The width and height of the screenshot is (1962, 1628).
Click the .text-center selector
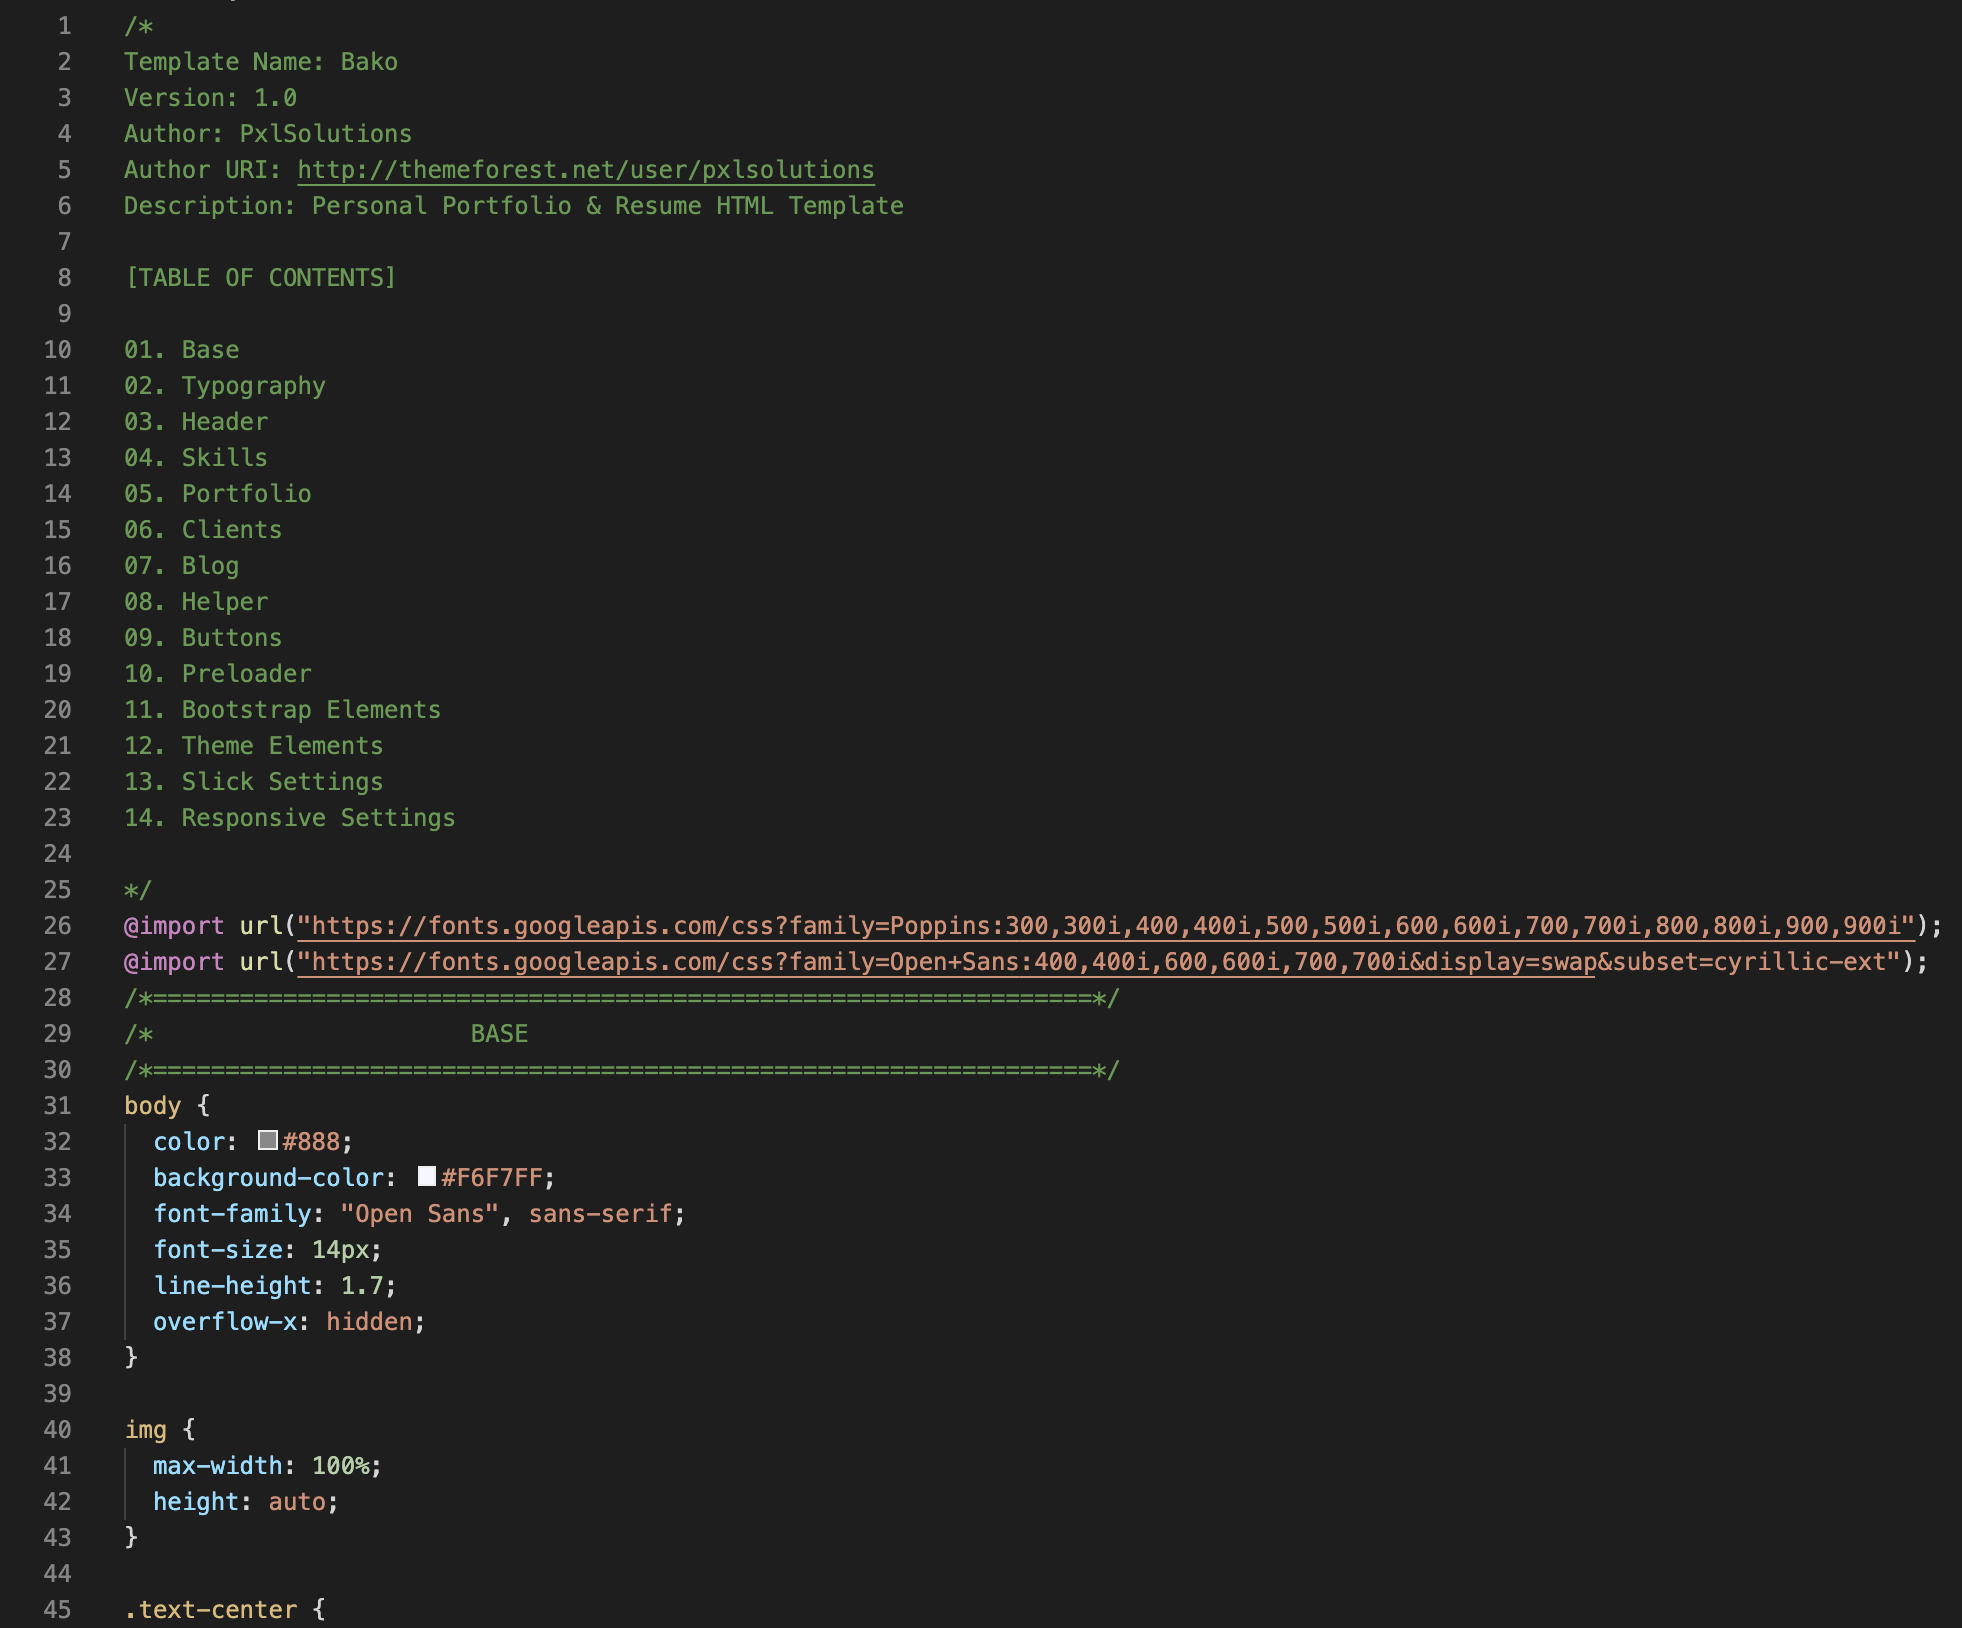210,1610
